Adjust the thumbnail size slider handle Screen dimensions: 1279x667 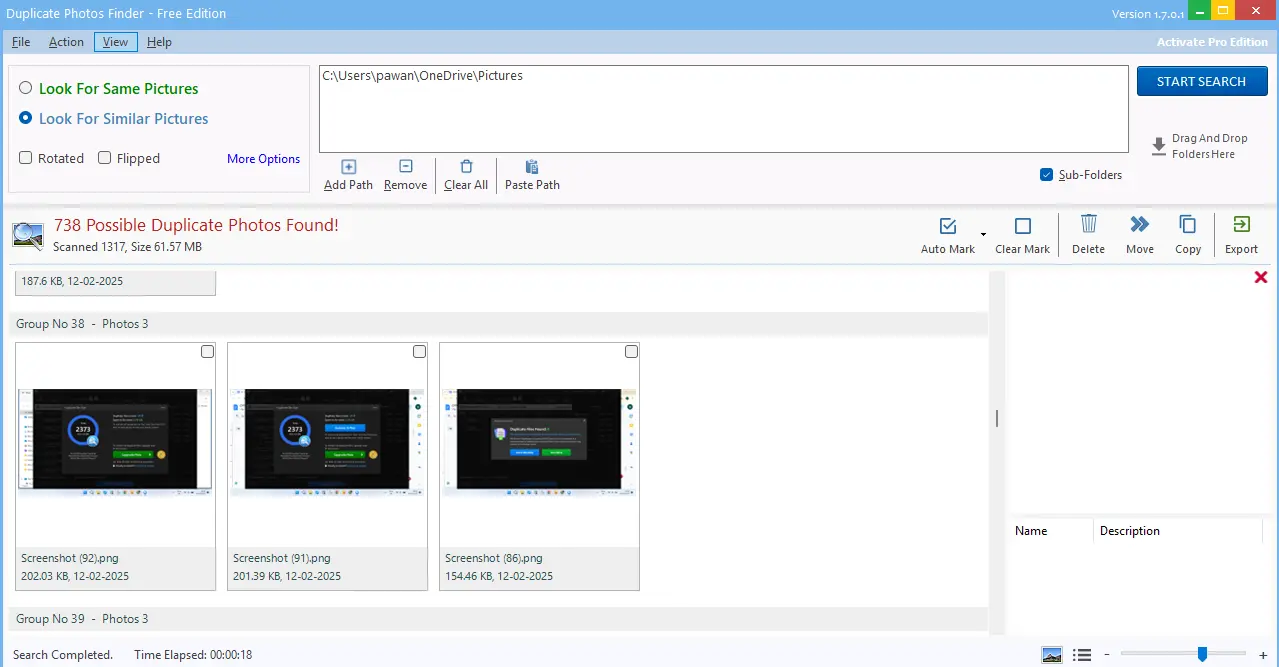pos(1202,654)
